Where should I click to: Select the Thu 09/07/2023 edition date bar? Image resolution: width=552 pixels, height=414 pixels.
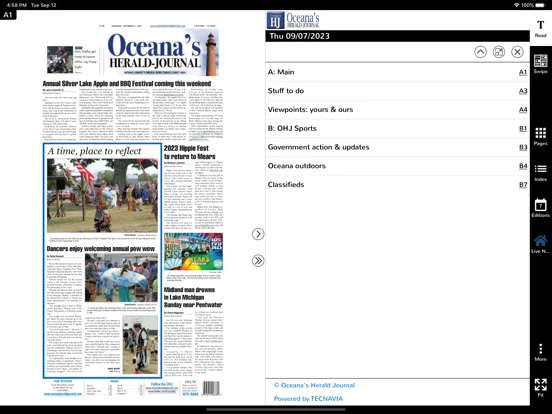click(x=397, y=36)
